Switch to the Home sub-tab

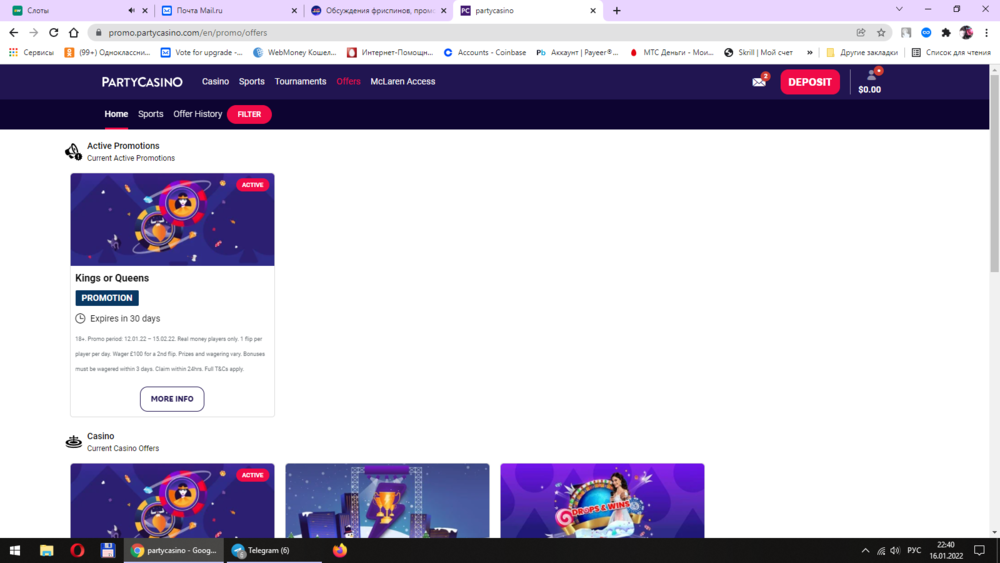[x=116, y=114]
